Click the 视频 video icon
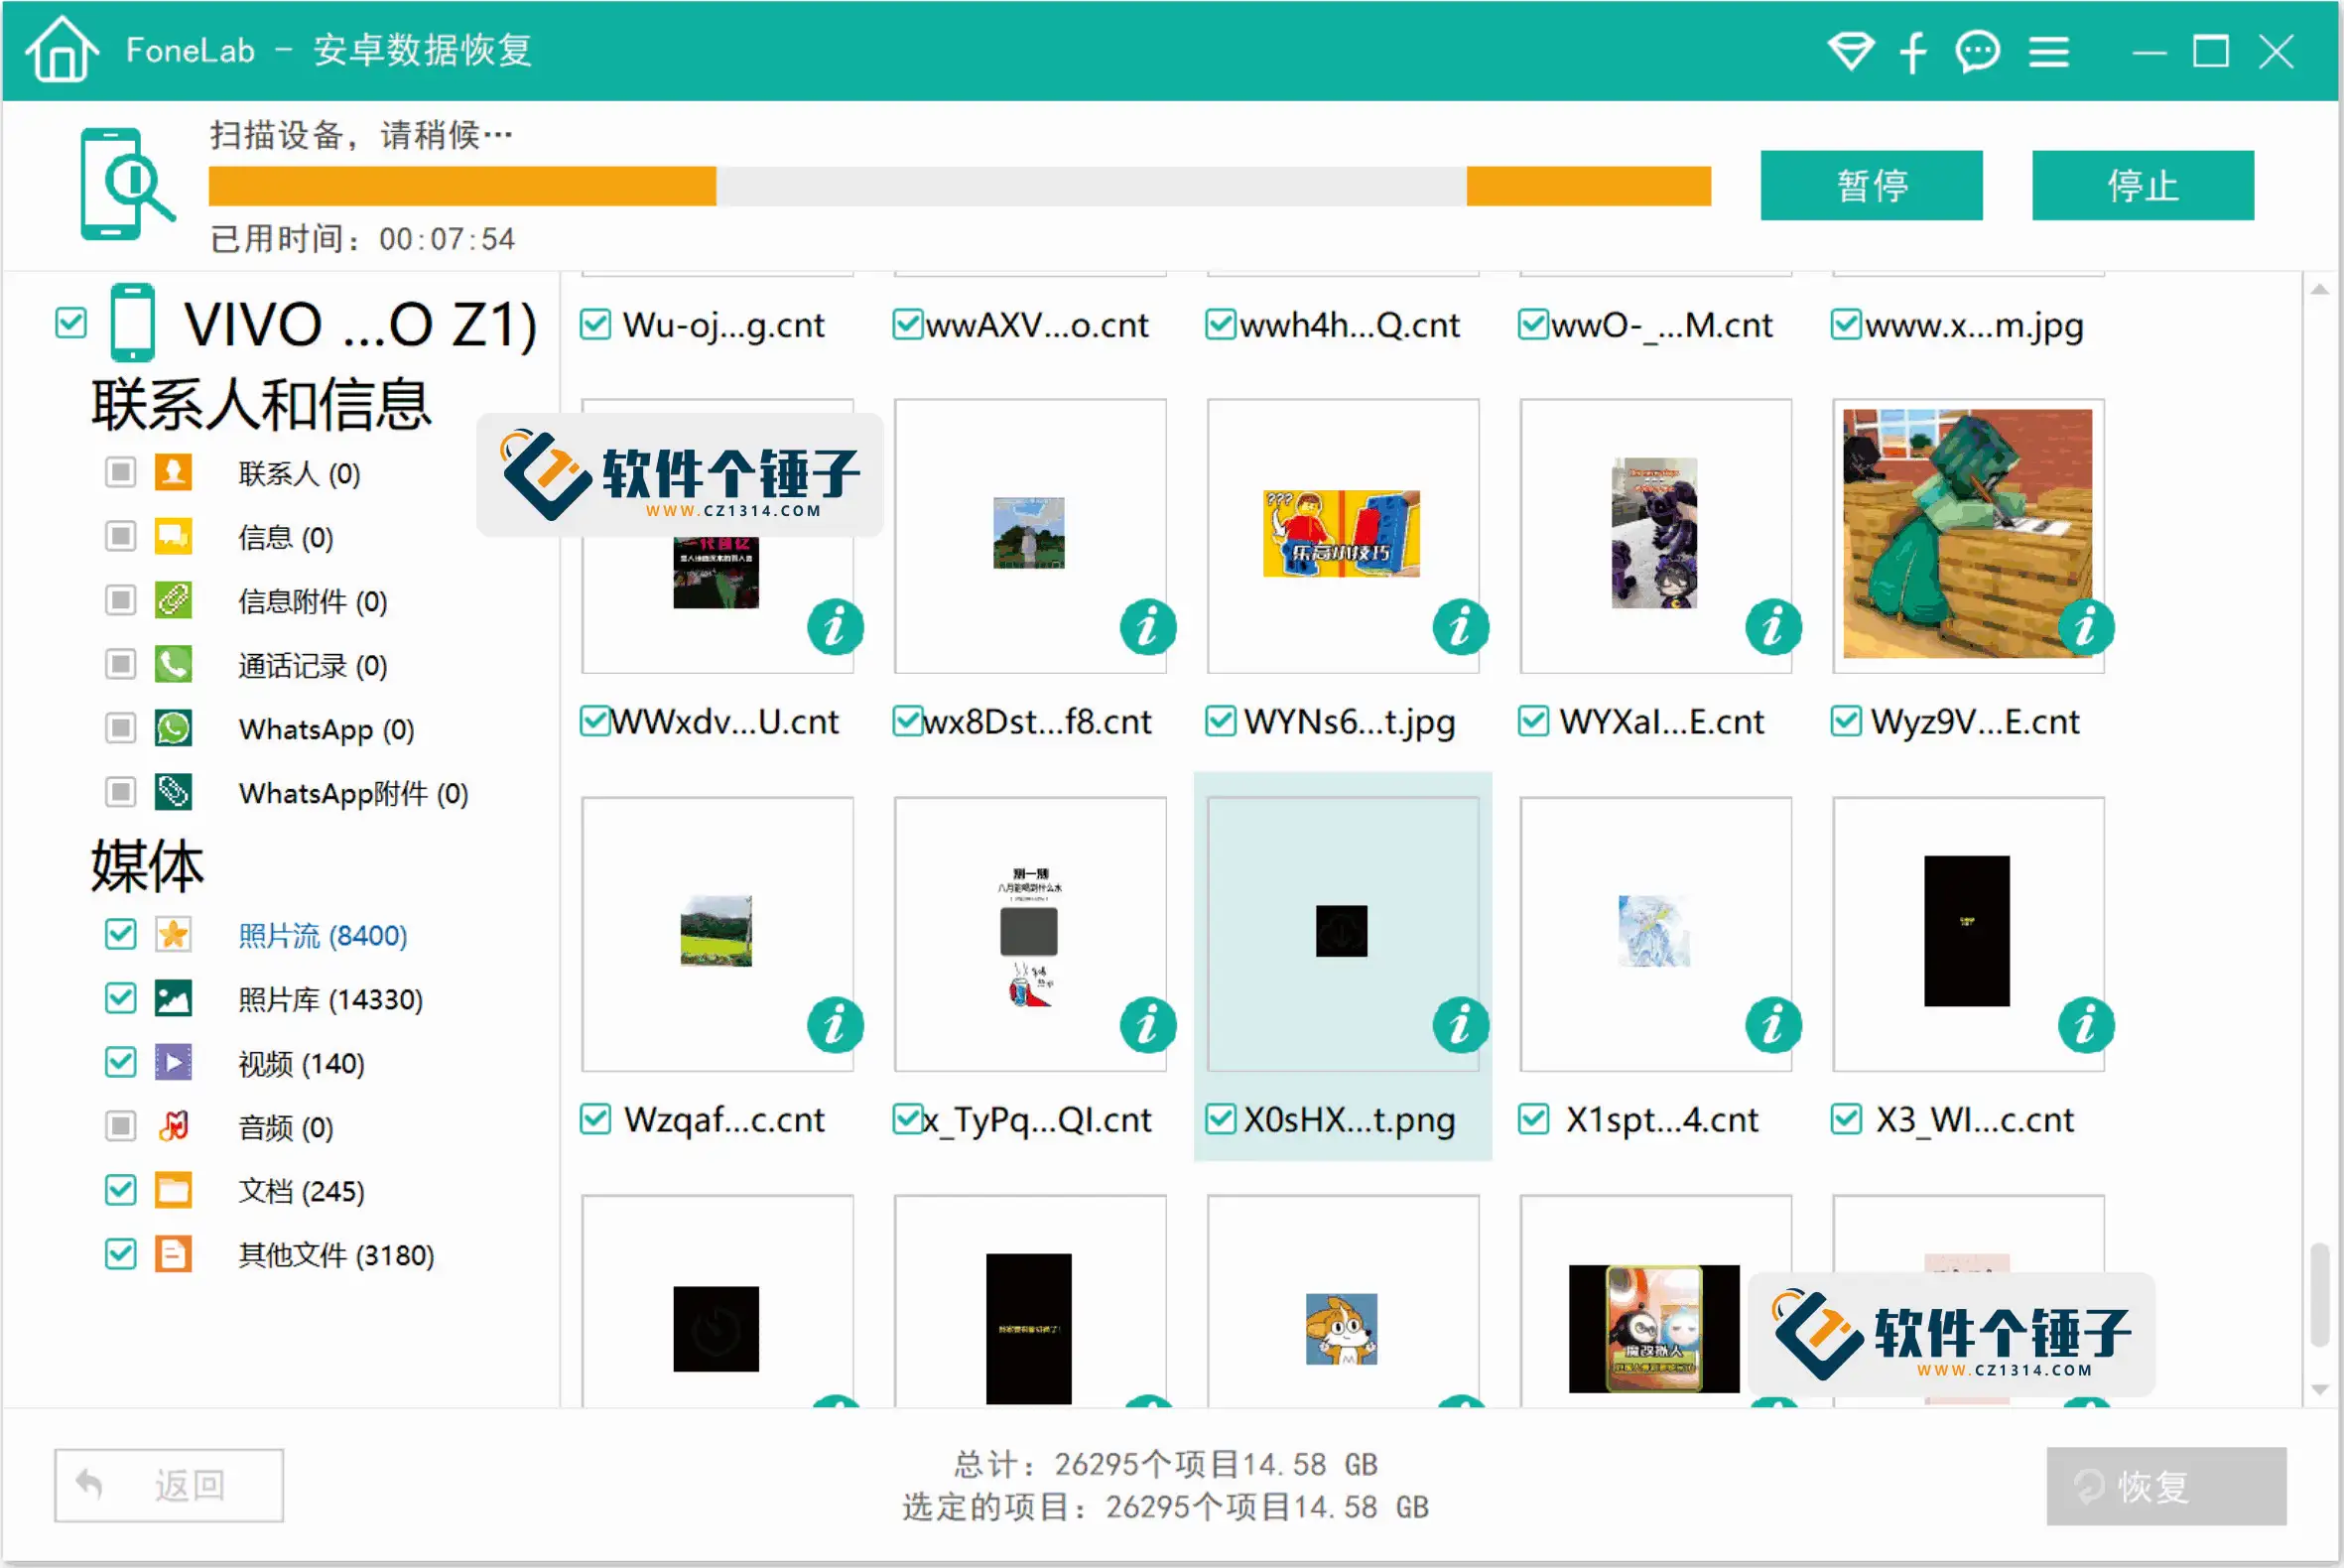 [173, 1062]
